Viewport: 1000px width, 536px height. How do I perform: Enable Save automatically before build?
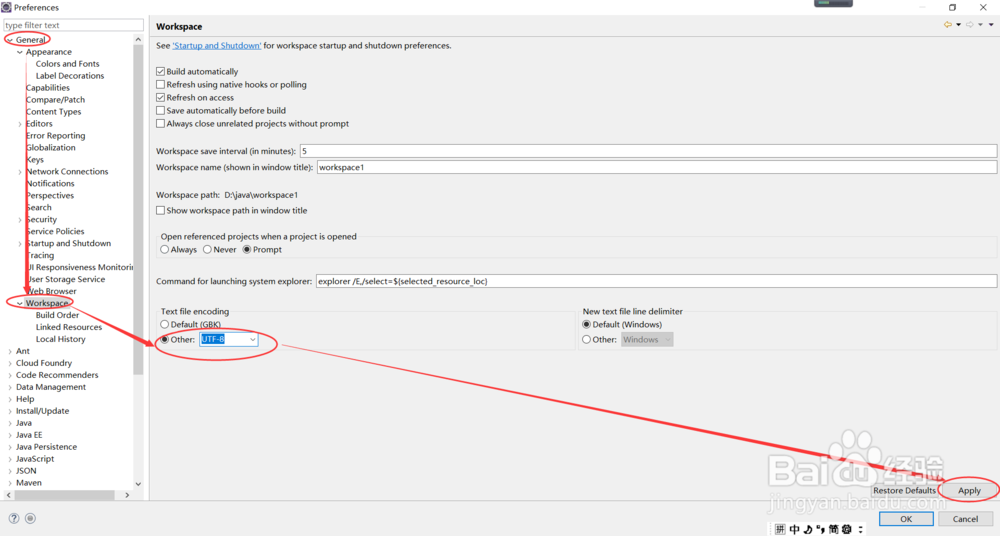coord(161,110)
